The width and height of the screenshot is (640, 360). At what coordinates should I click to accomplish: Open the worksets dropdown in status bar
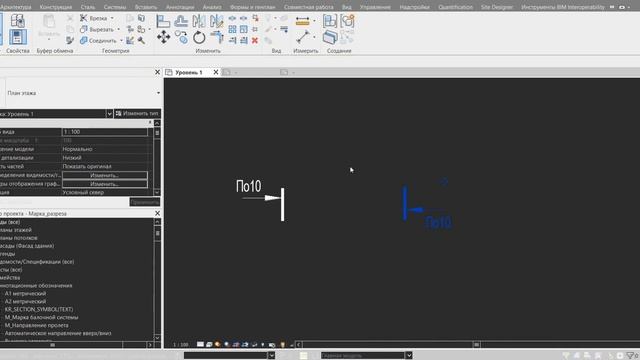pos(271,356)
